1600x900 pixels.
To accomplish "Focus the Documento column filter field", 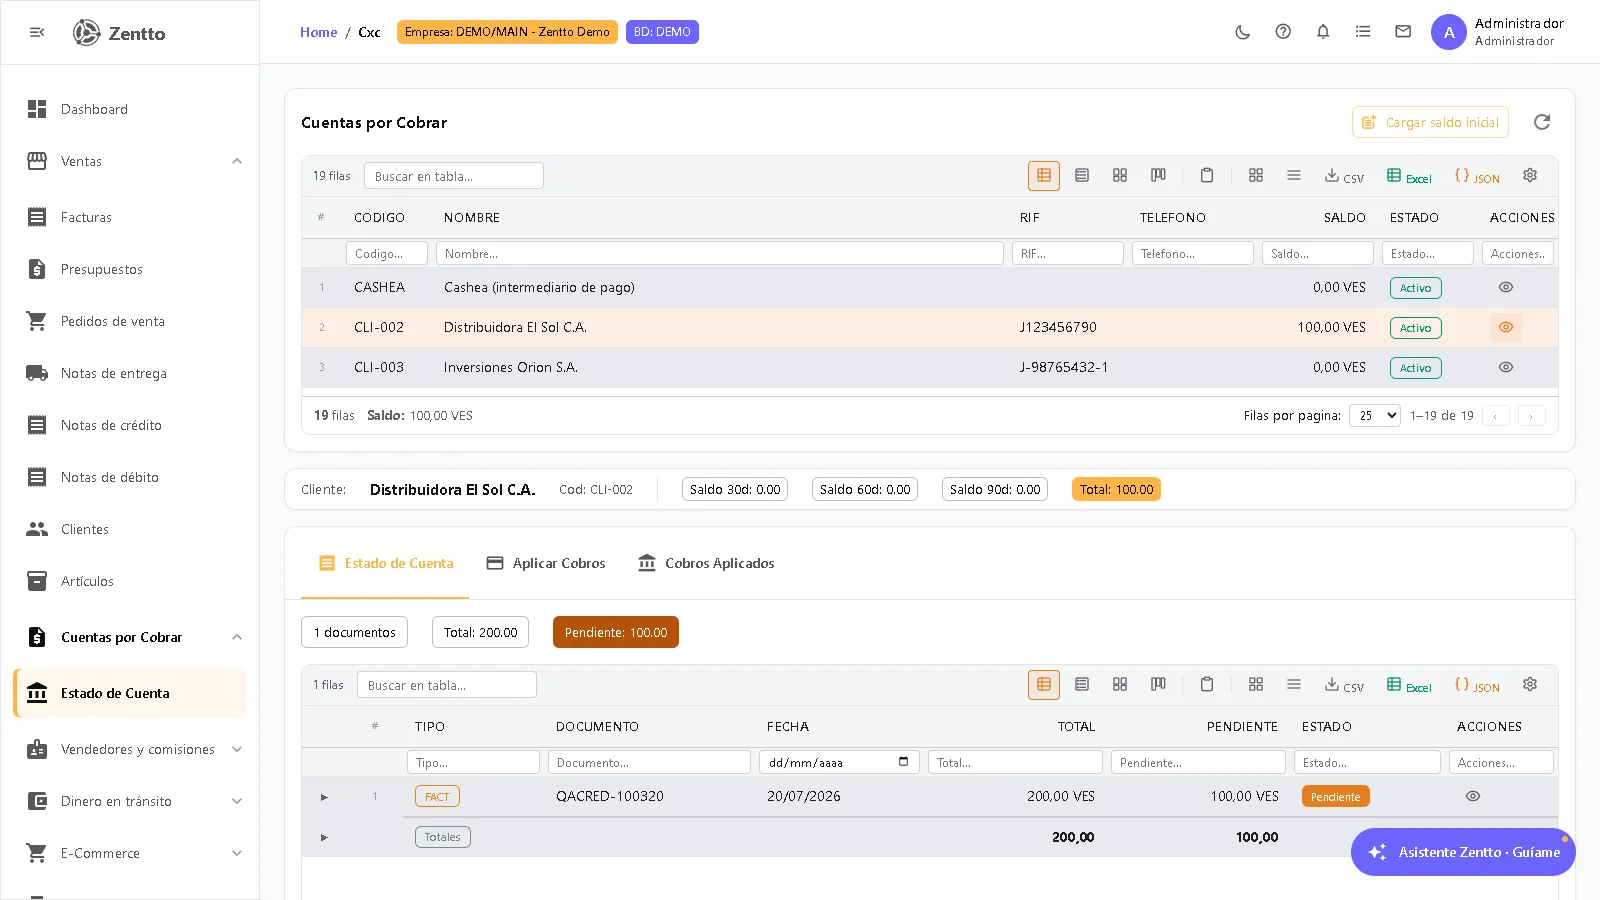I will click(649, 762).
